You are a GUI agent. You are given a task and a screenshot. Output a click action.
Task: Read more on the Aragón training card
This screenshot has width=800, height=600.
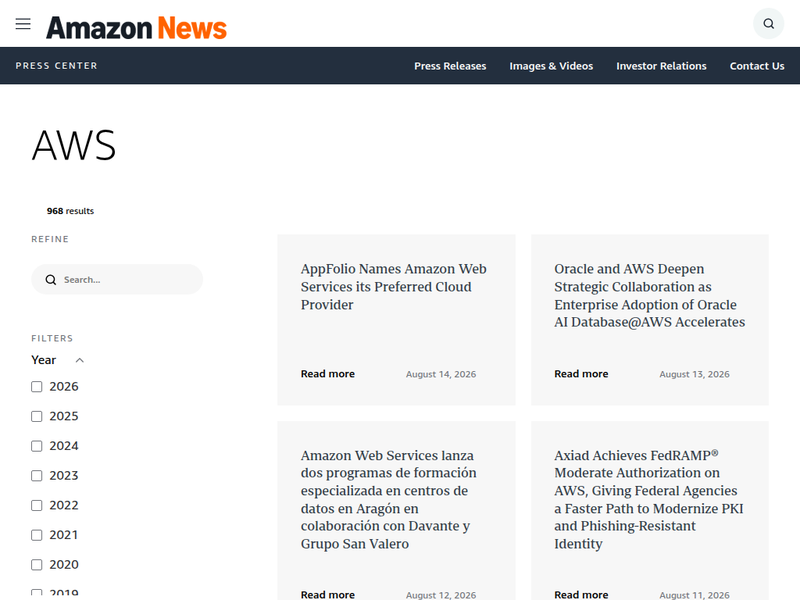pos(328,594)
